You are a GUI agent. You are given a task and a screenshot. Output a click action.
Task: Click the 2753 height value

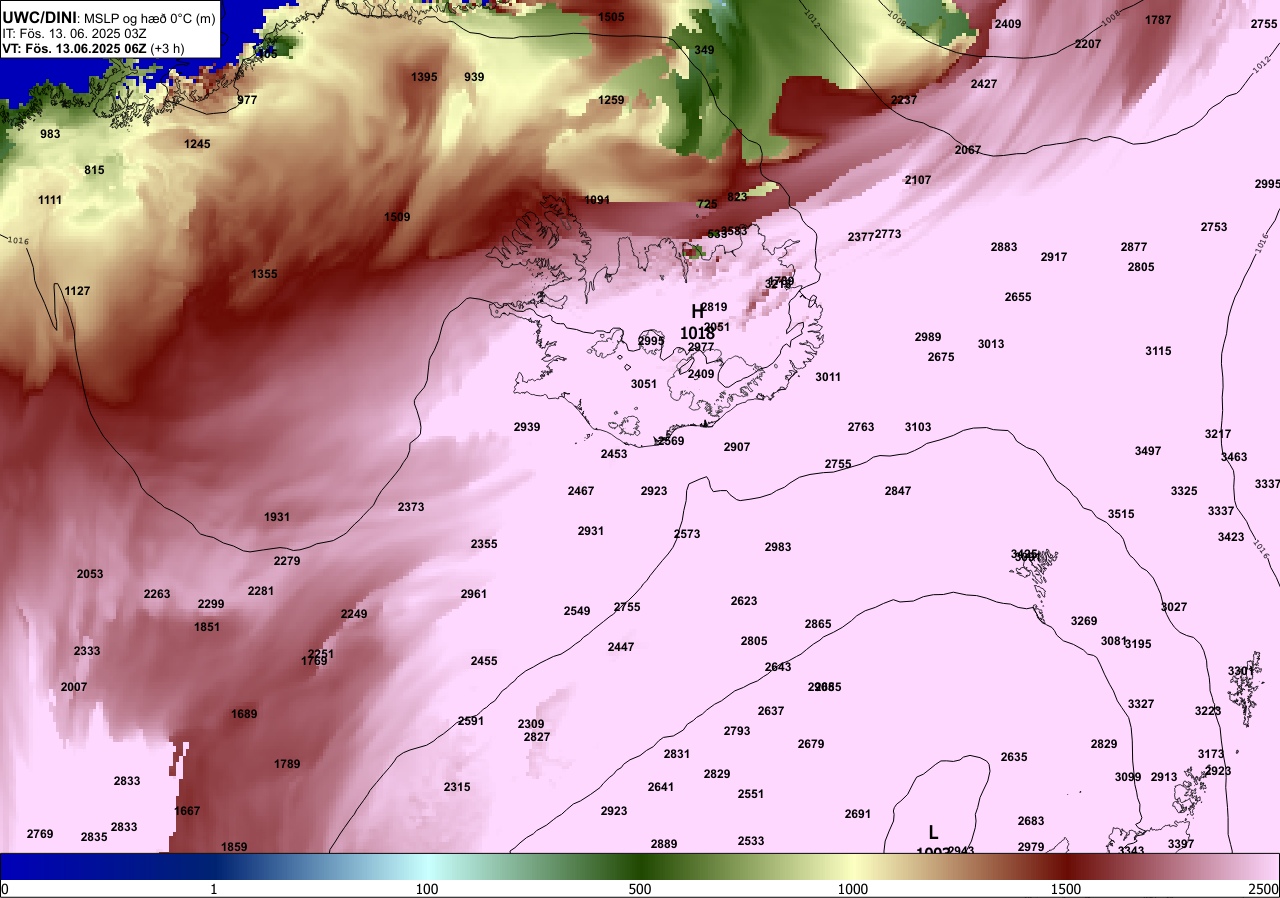(1214, 227)
